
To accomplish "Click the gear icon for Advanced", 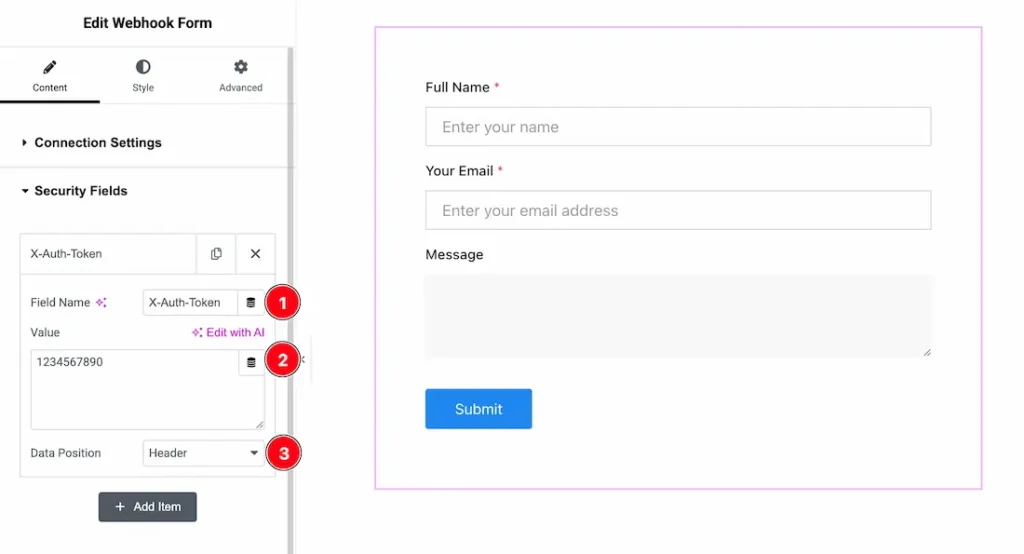I will 240,67.
